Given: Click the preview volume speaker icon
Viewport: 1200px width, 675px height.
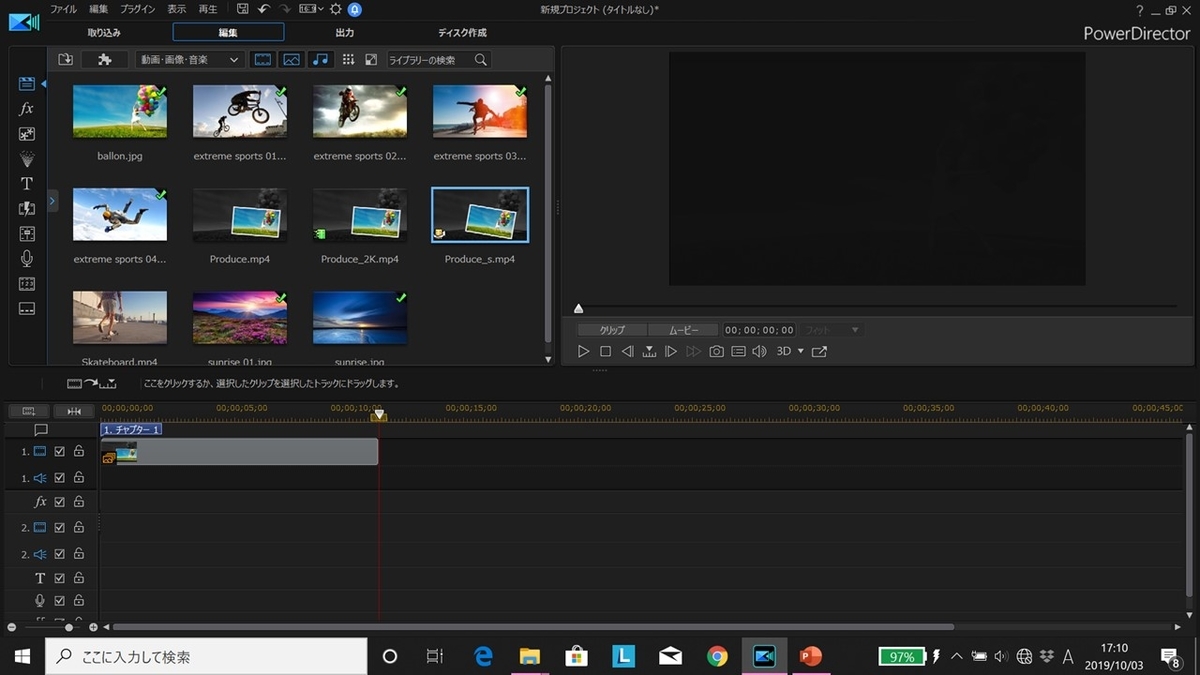Looking at the screenshot, I should tap(759, 351).
